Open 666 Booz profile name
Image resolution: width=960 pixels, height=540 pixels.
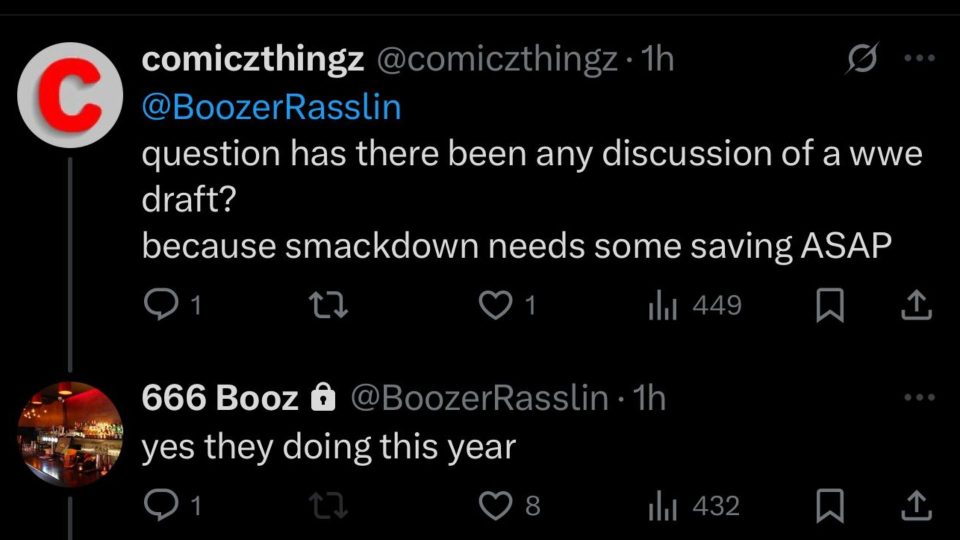click(220, 398)
